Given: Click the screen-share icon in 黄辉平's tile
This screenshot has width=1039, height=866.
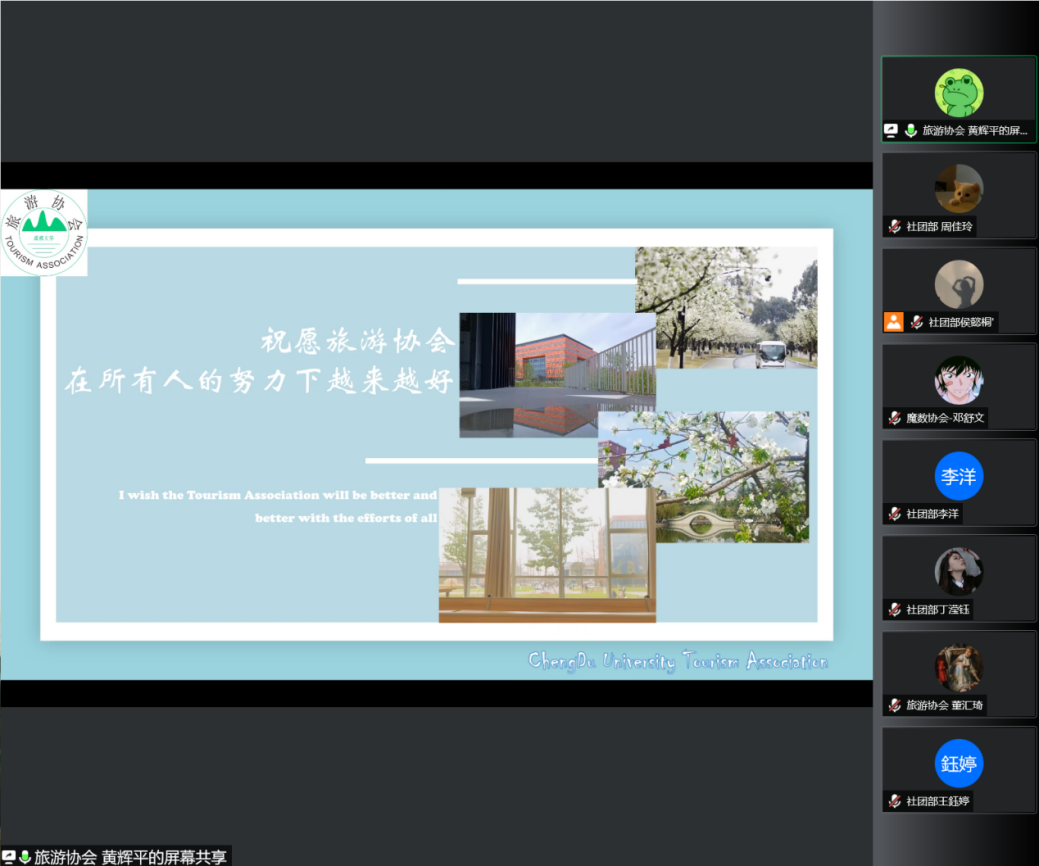Looking at the screenshot, I should pyautogui.click(x=892, y=131).
